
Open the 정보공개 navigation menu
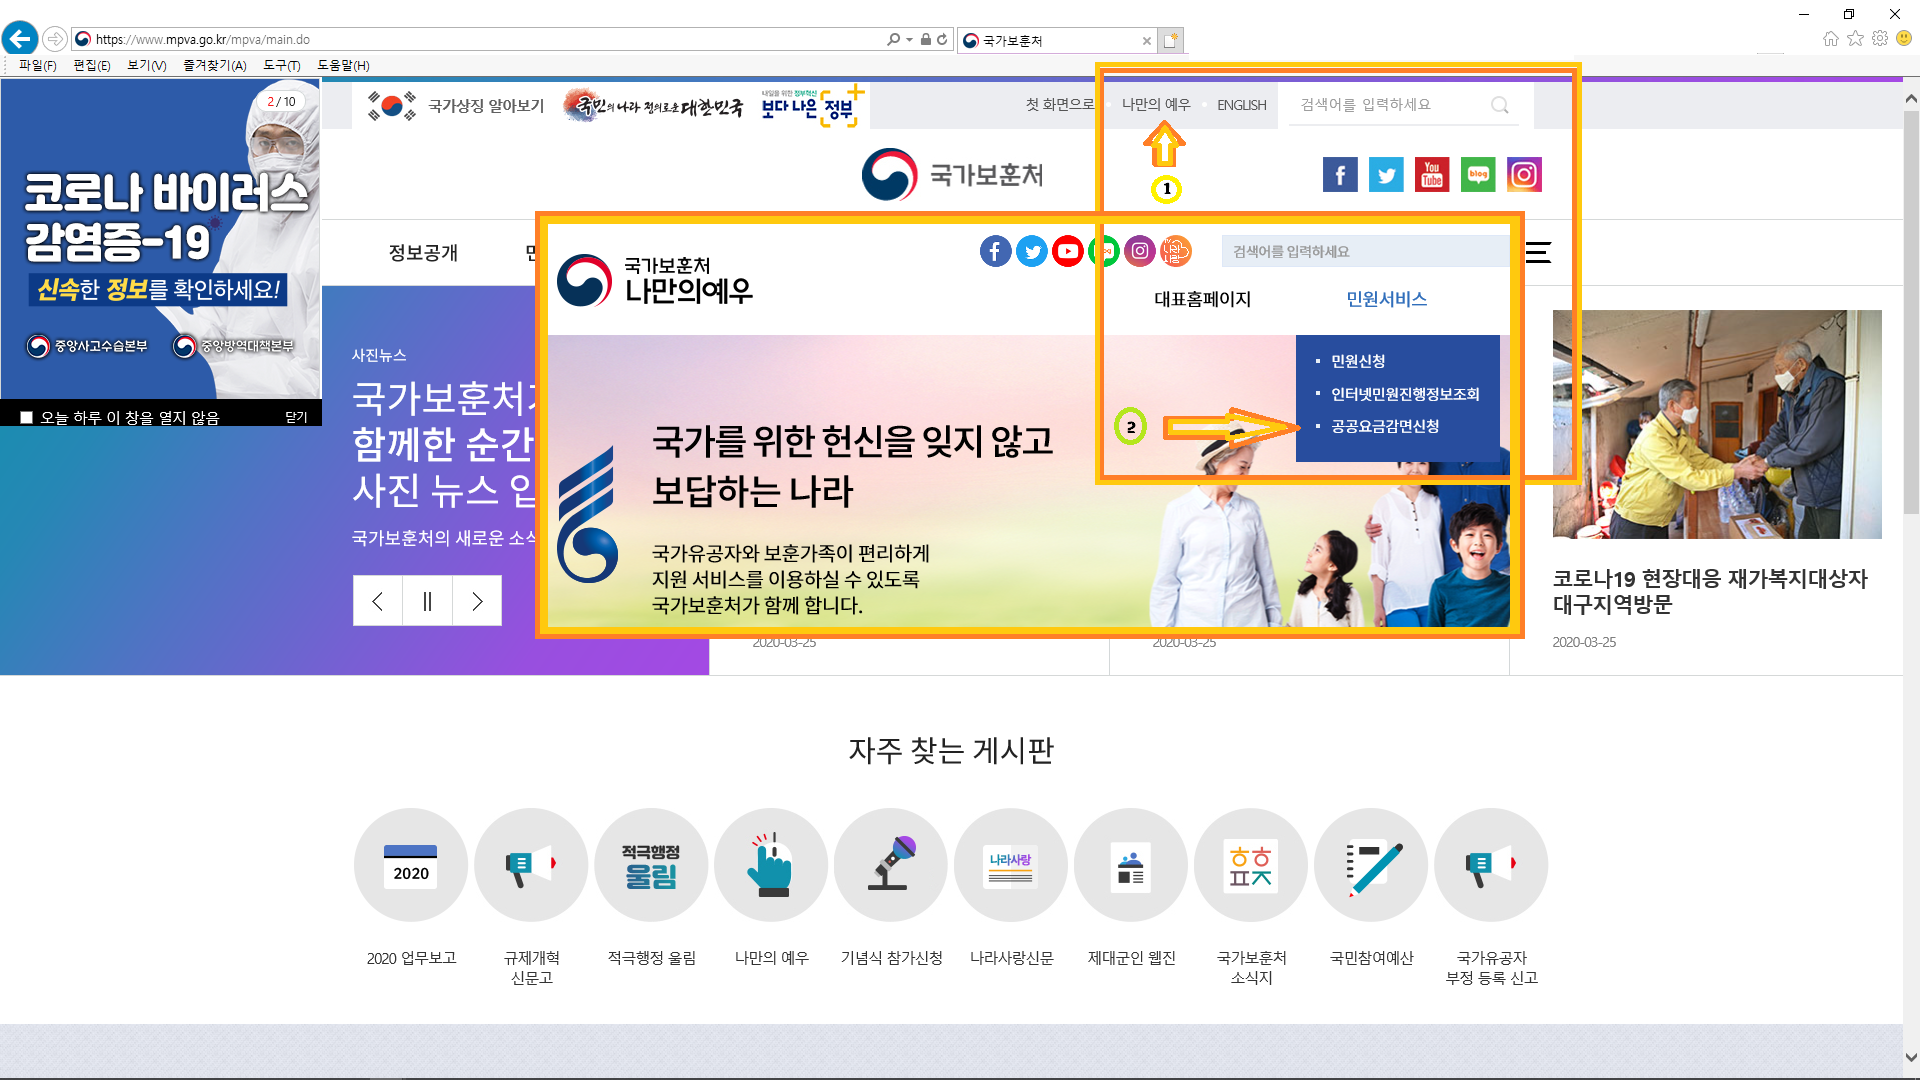tap(423, 253)
